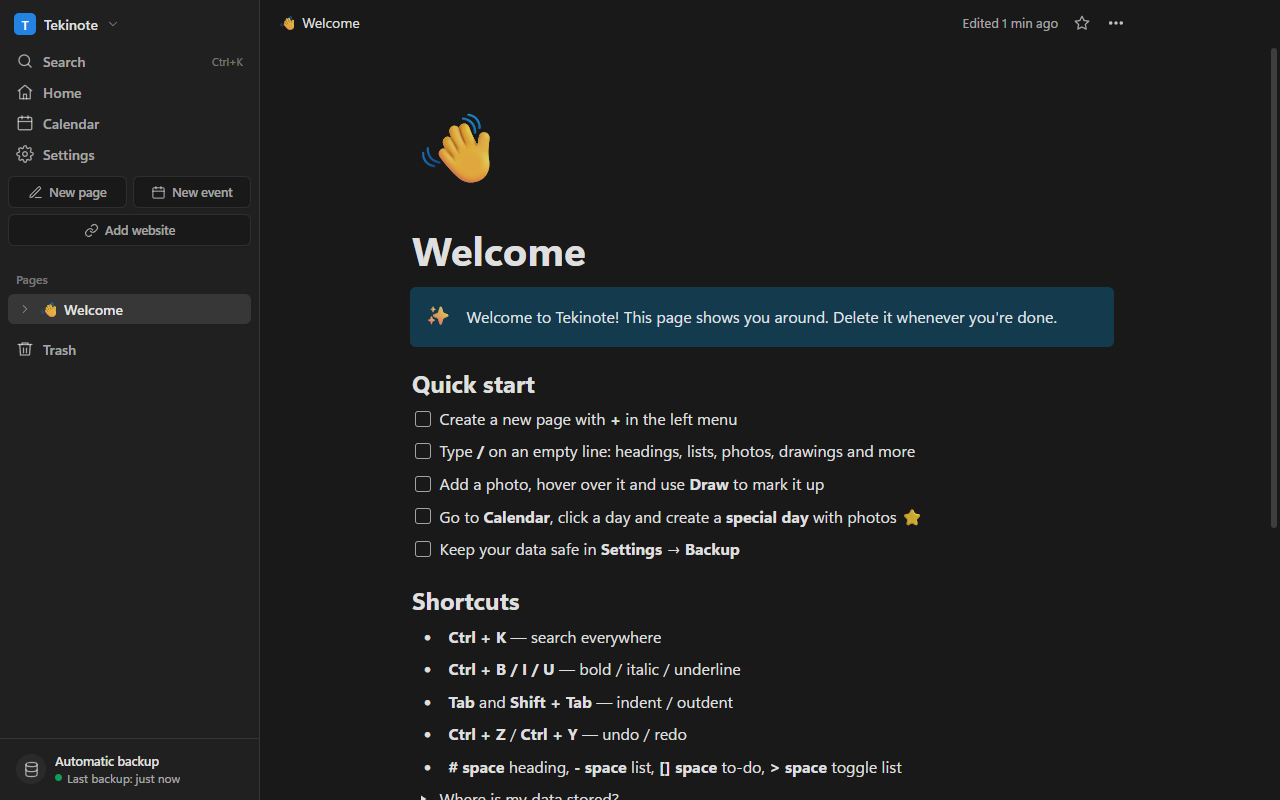Open the Trash
The height and width of the screenshot is (800, 1280).
point(129,350)
